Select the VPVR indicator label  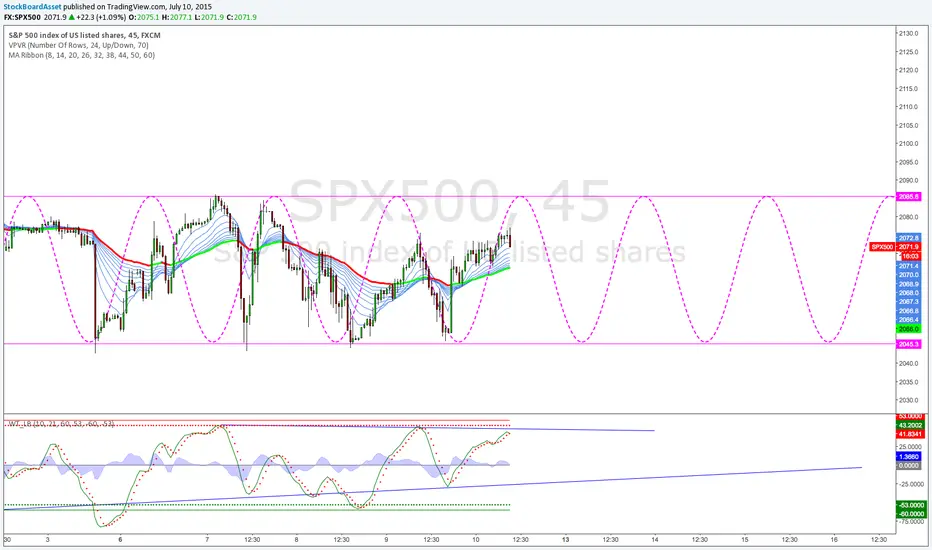pos(78,45)
